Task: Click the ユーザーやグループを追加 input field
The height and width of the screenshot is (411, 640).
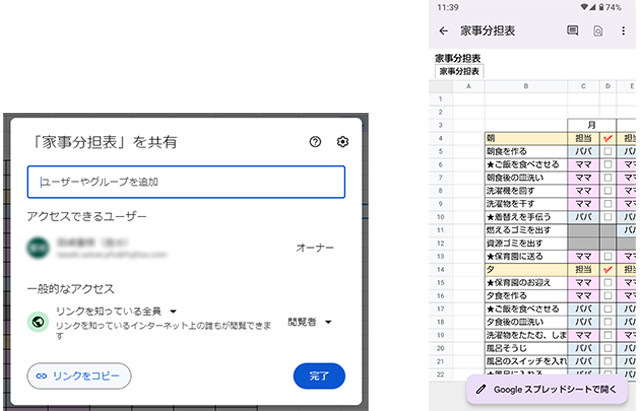Action: tap(186, 182)
